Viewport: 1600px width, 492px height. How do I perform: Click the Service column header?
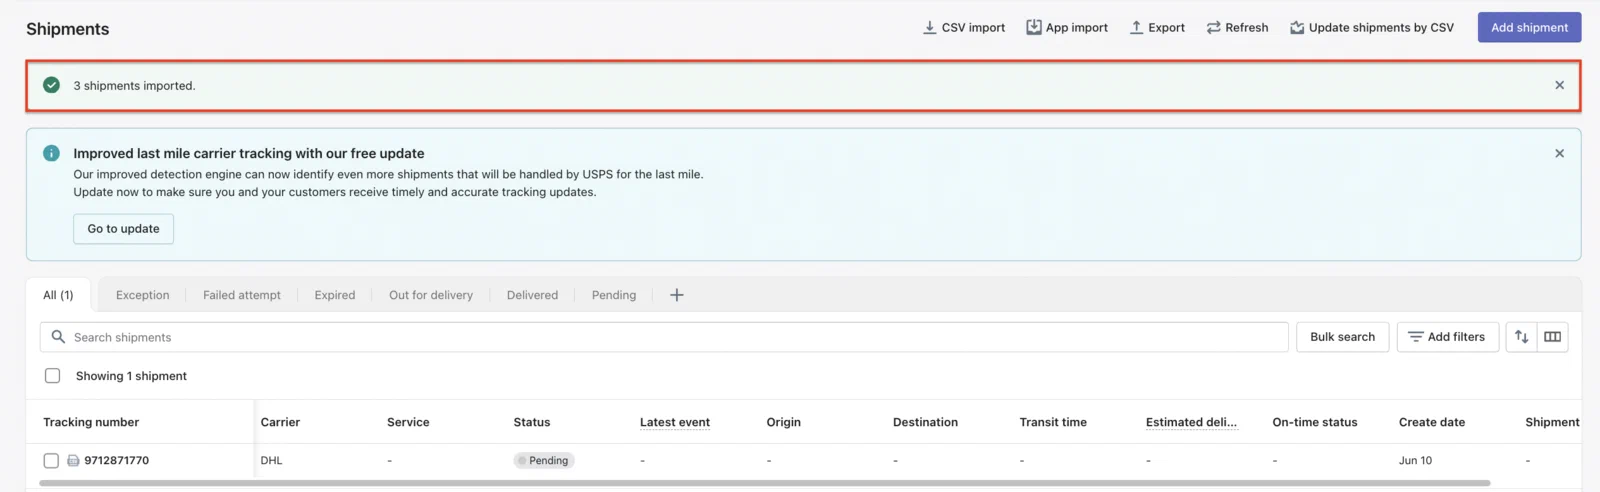[x=408, y=422]
